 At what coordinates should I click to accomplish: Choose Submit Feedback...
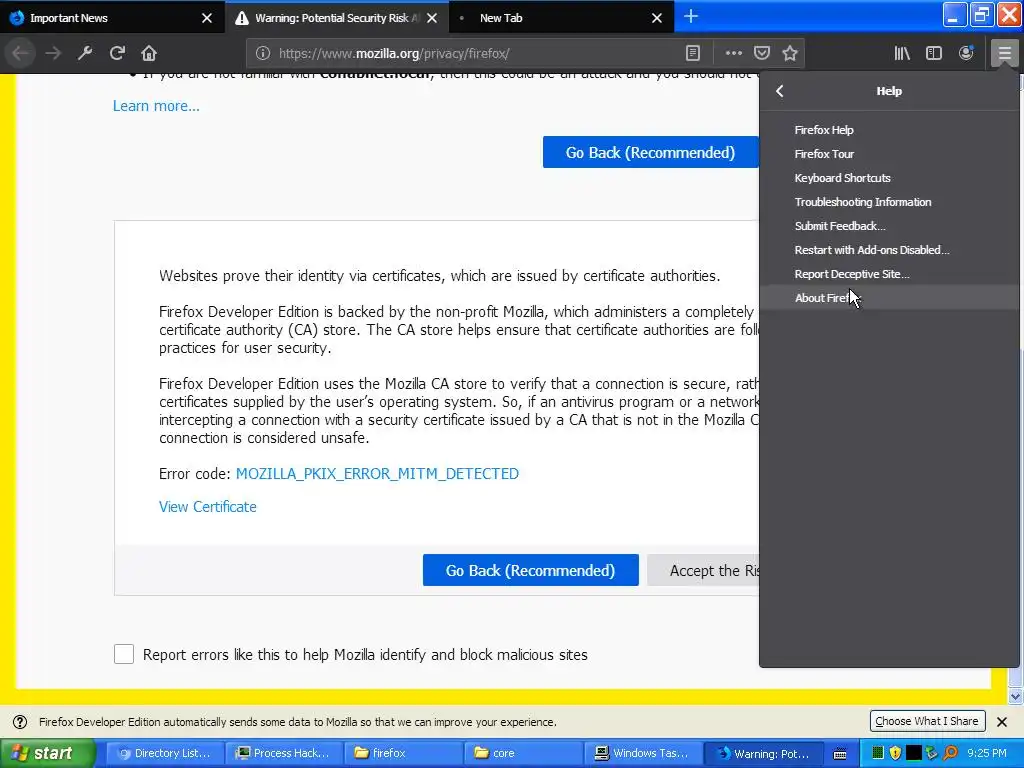coord(889,226)
